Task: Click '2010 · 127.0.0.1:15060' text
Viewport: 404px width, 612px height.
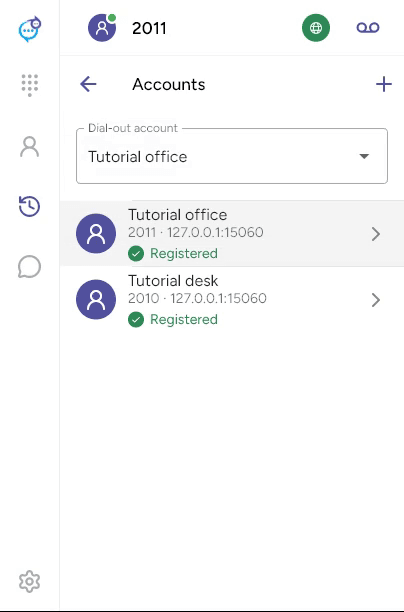Action: (197, 298)
